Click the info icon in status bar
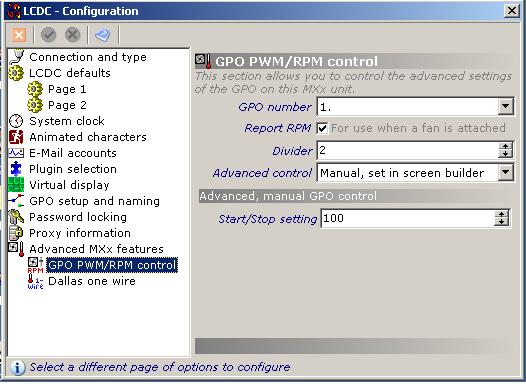Image resolution: width=526 pixels, height=384 pixels. (17, 368)
